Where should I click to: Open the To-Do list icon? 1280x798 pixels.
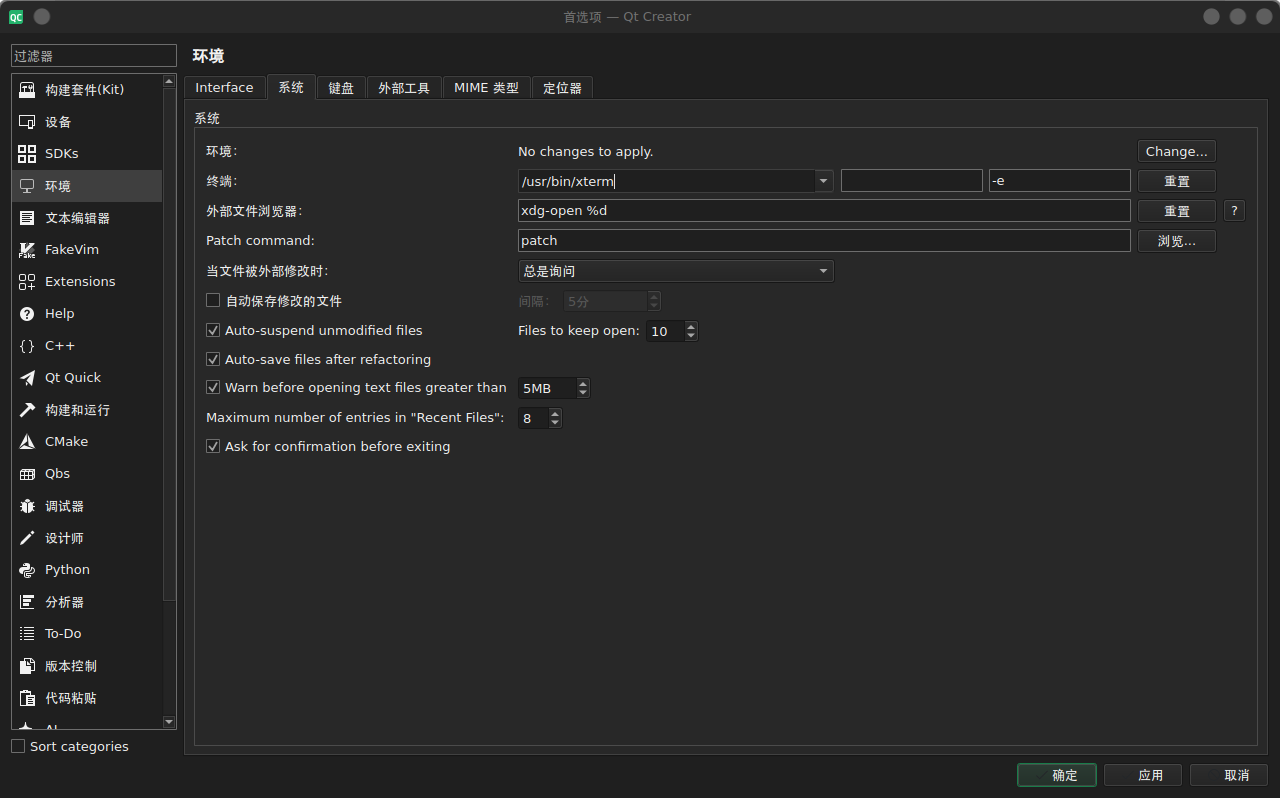27,634
